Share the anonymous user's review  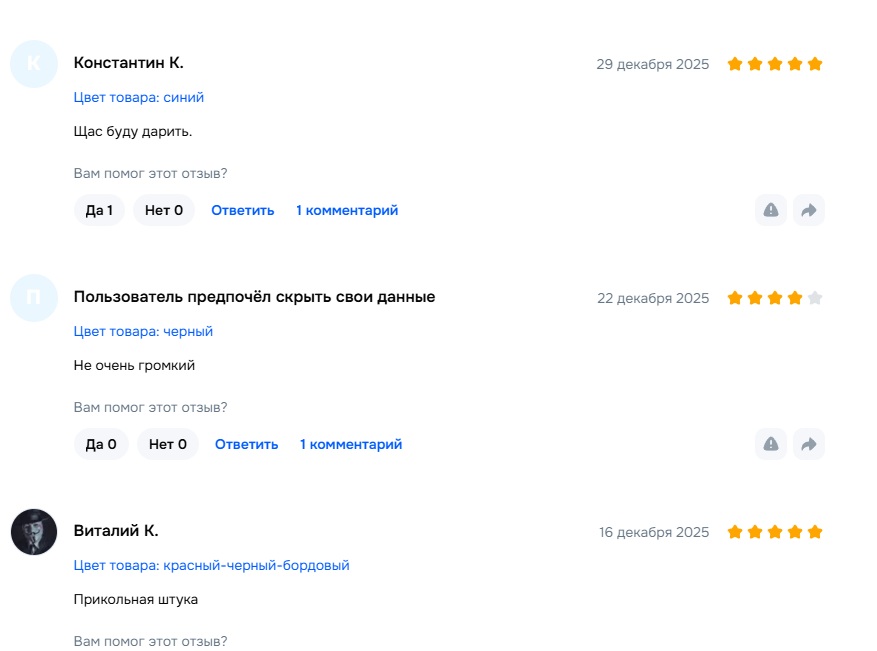coord(809,444)
